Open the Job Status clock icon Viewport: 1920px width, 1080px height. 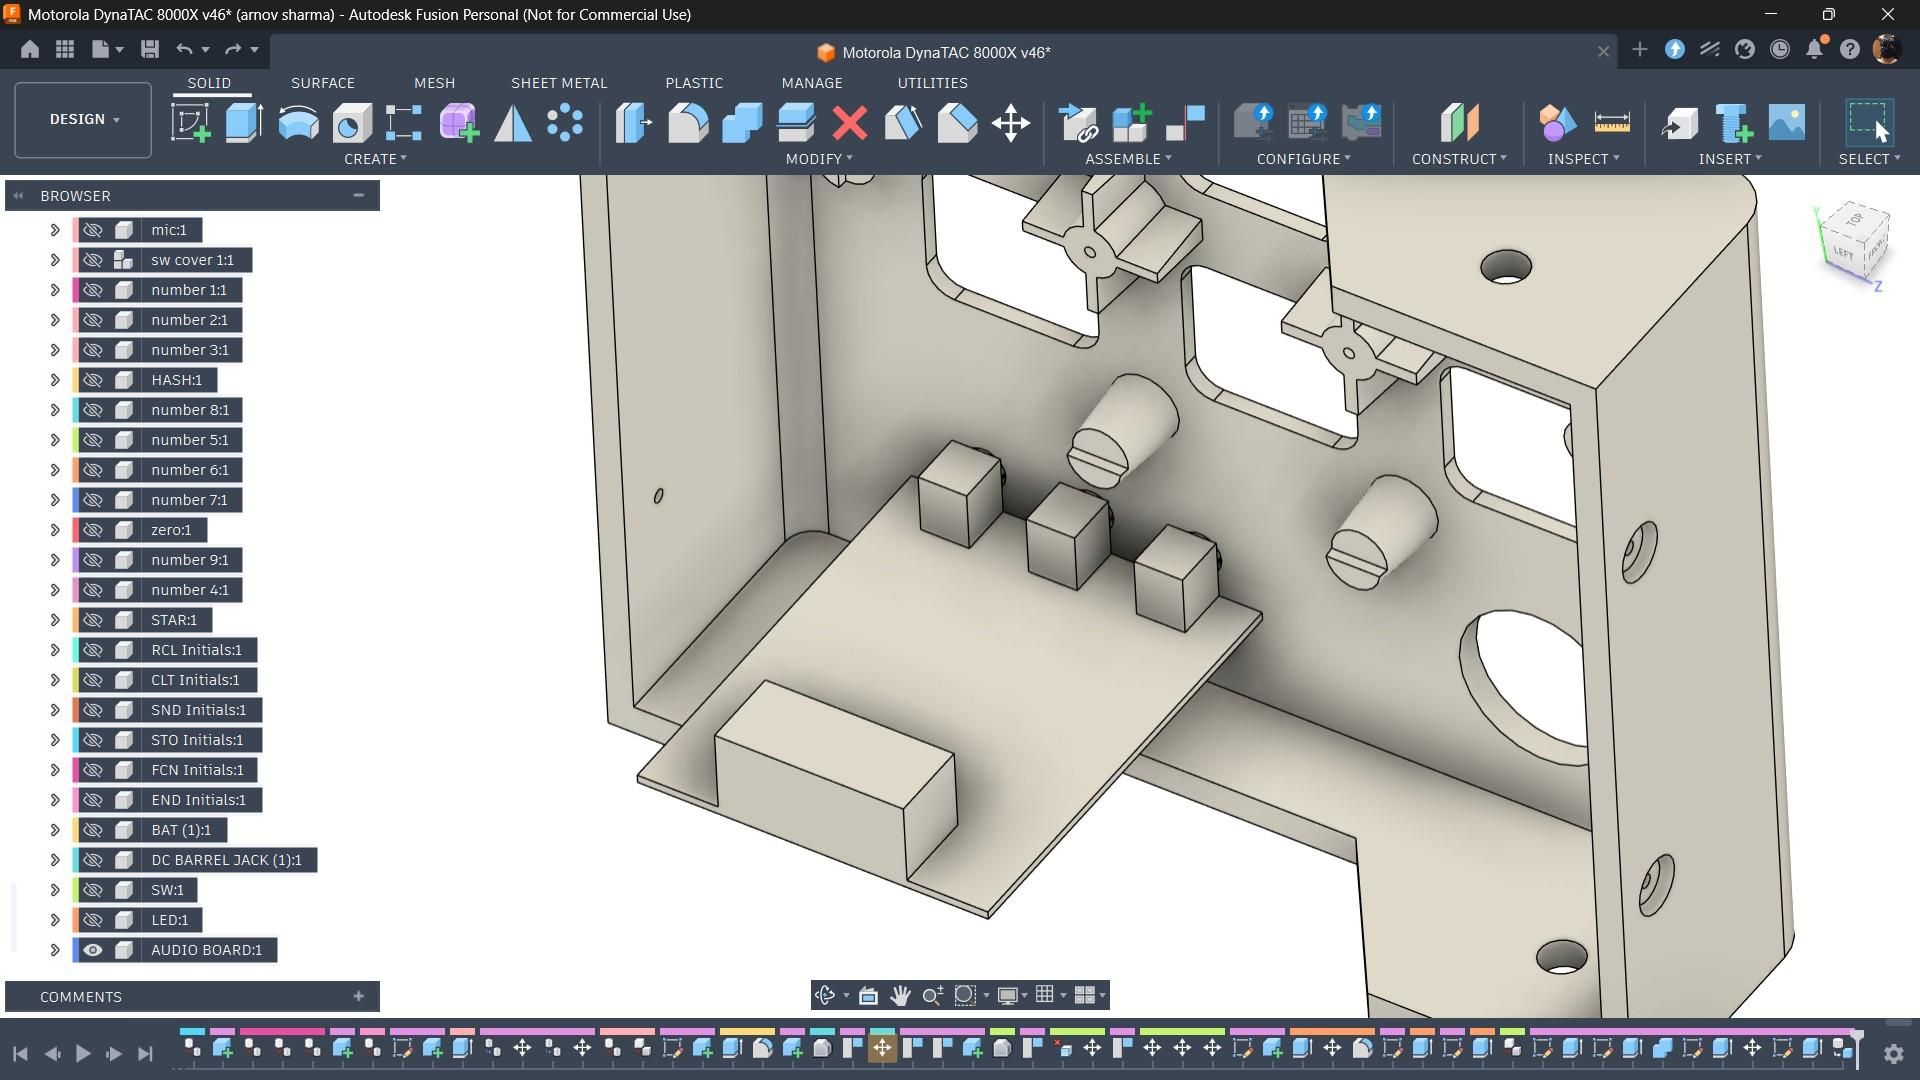[1780, 49]
